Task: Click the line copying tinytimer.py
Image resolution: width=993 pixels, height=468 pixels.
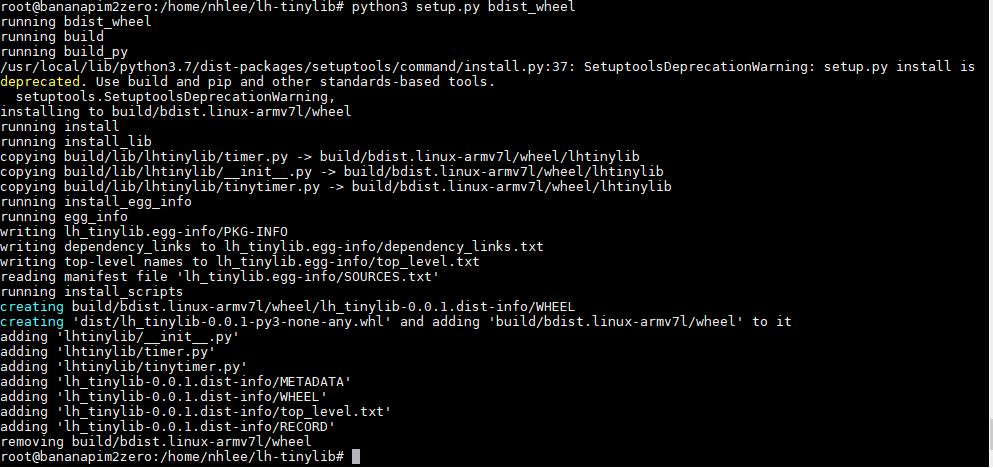Action: [x=336, y=187]
